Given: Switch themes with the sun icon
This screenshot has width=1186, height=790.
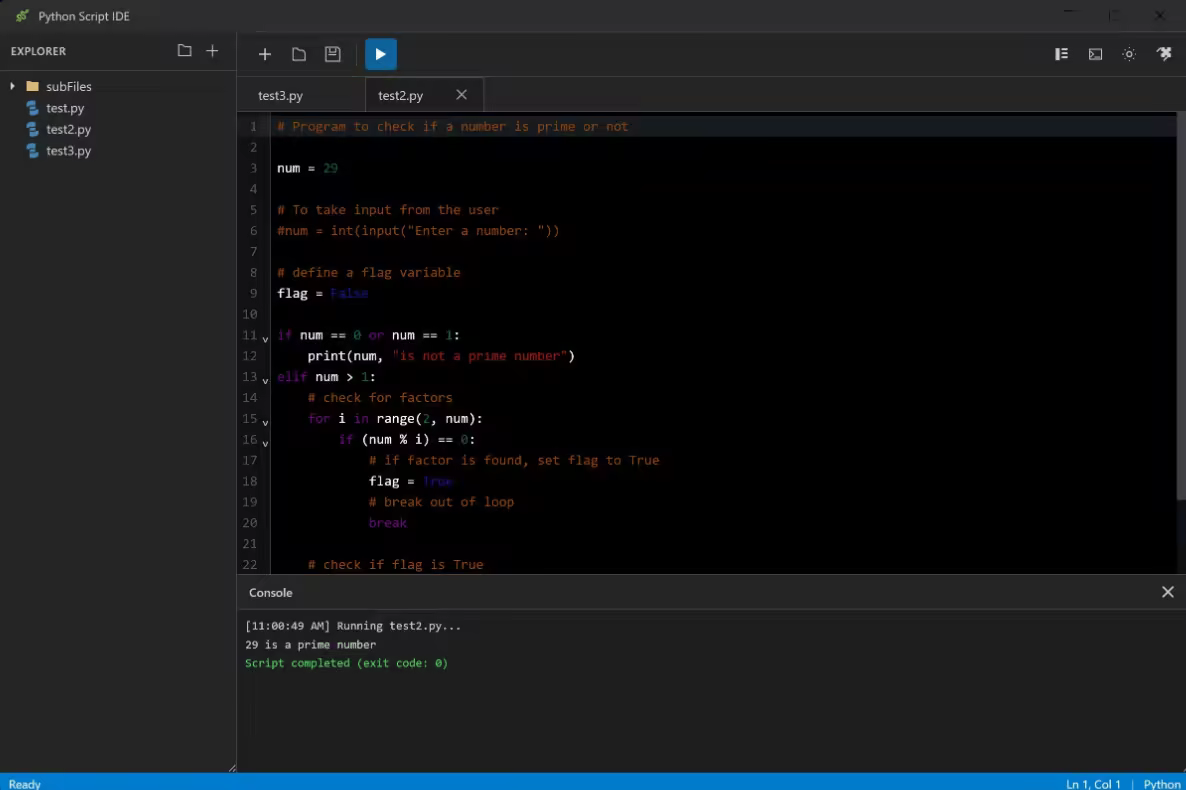Looking at the screenshot, I should [1129, 54].
